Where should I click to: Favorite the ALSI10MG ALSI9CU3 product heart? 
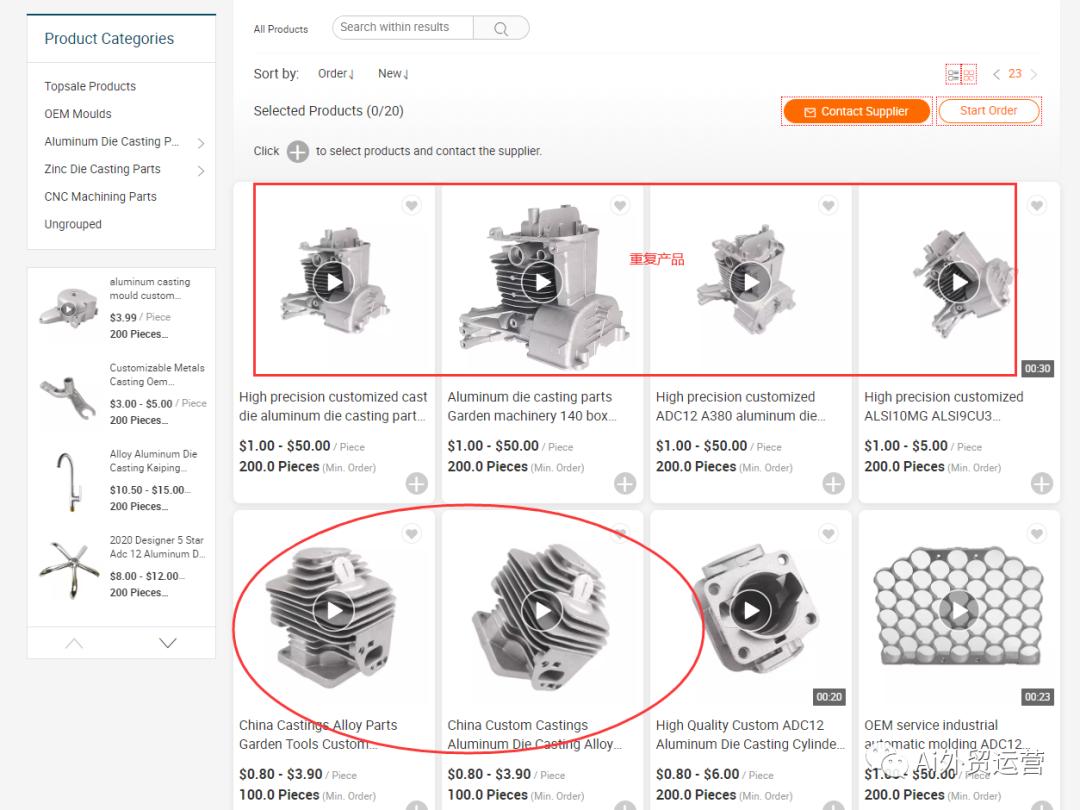(1037, 205)
